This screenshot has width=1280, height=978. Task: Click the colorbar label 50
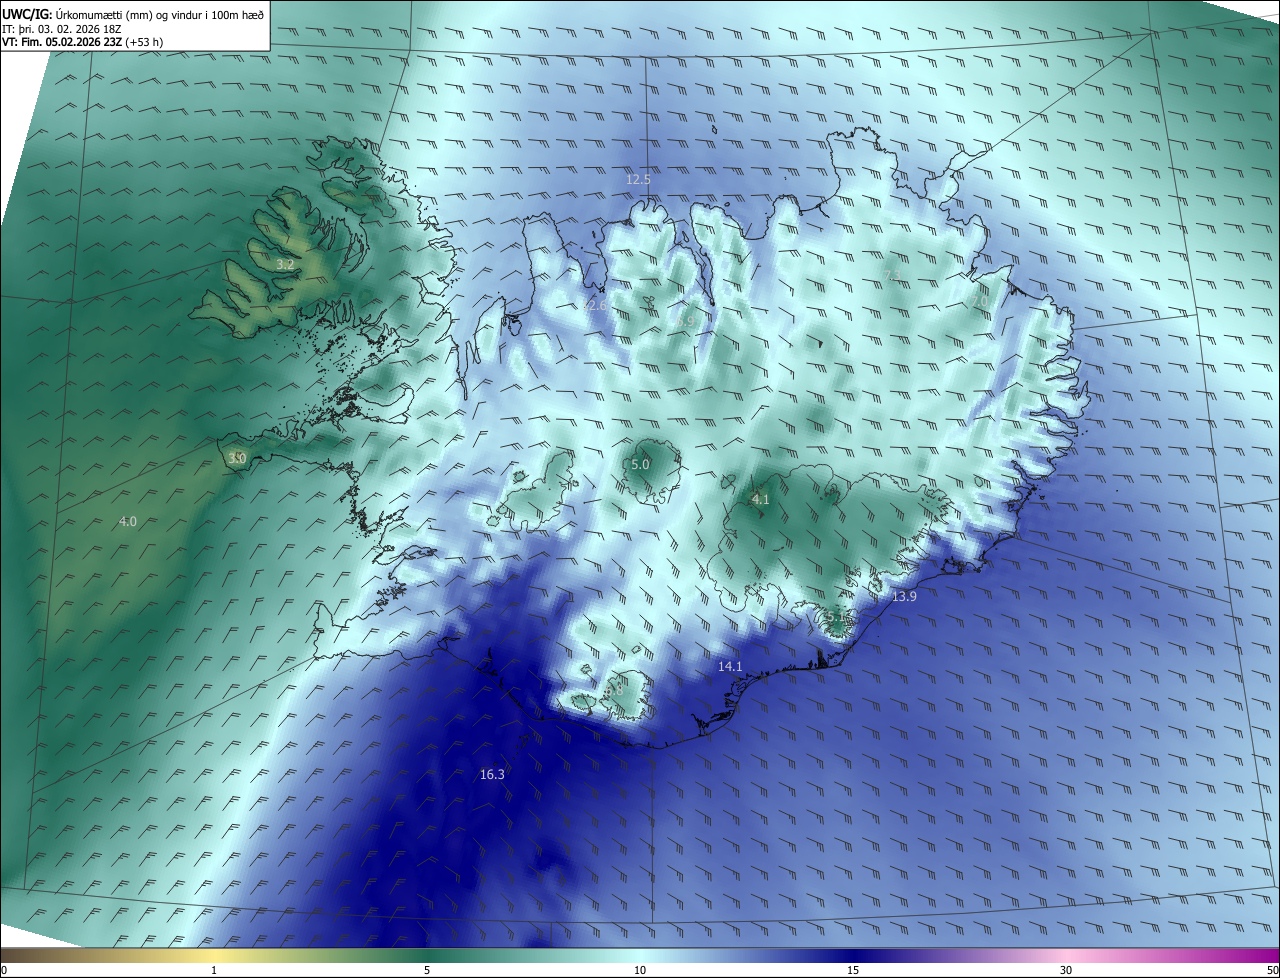tap(1272, 970)
